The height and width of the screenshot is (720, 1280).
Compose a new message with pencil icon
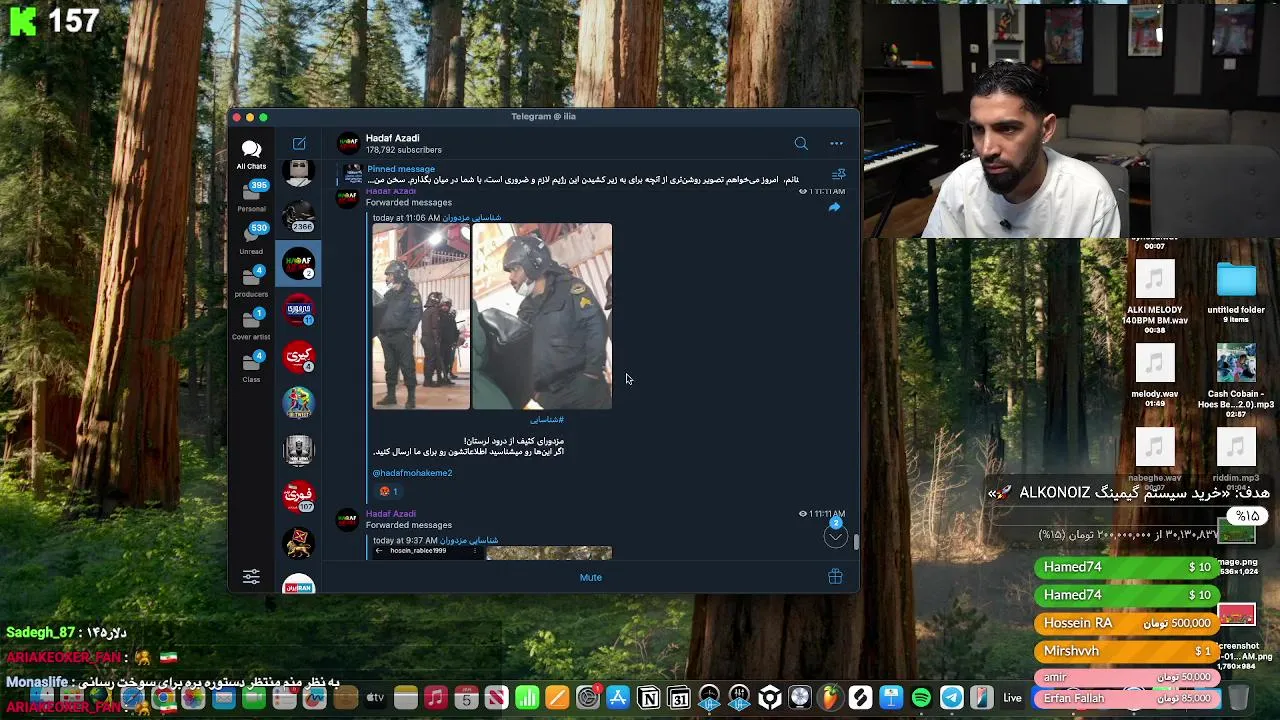[299, 144]
